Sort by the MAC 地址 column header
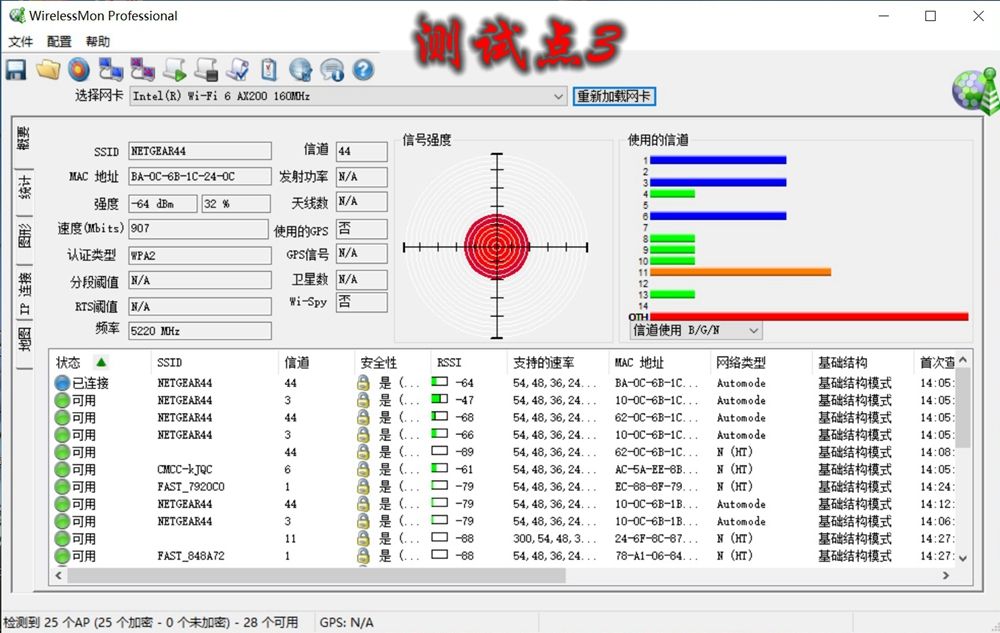The height and width of the screenshot is (633, 1000). [x=639, y=363]
